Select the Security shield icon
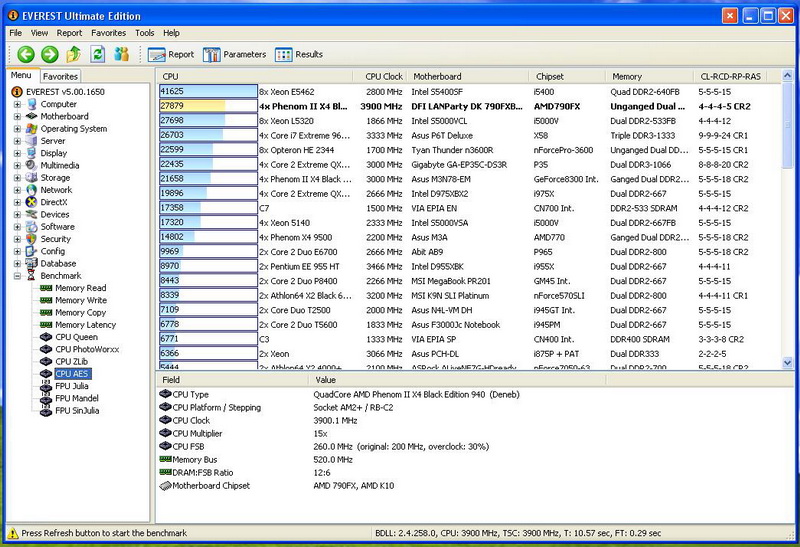 tap(32, 239)
